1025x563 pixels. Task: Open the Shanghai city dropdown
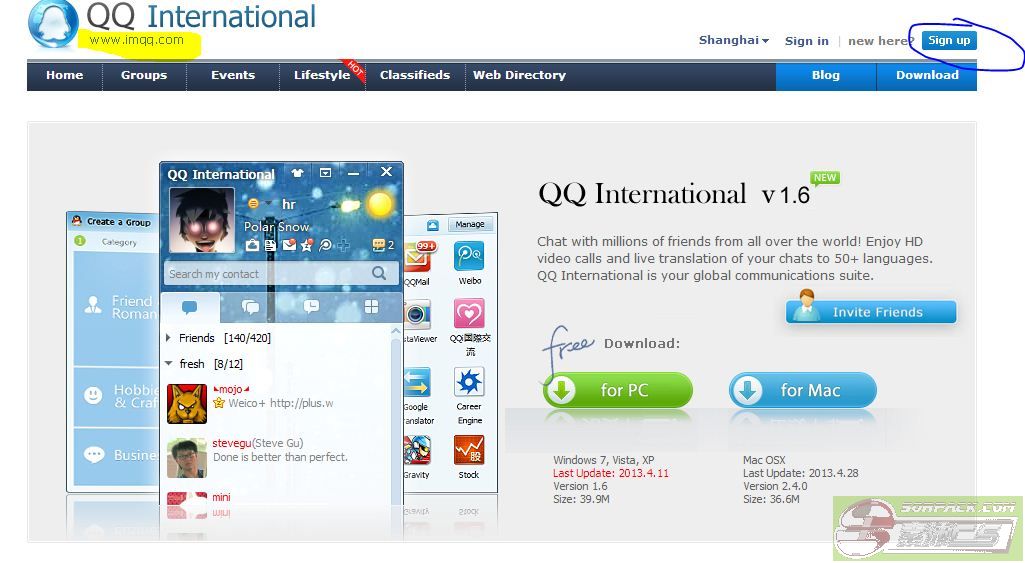[x=734, y=41]
